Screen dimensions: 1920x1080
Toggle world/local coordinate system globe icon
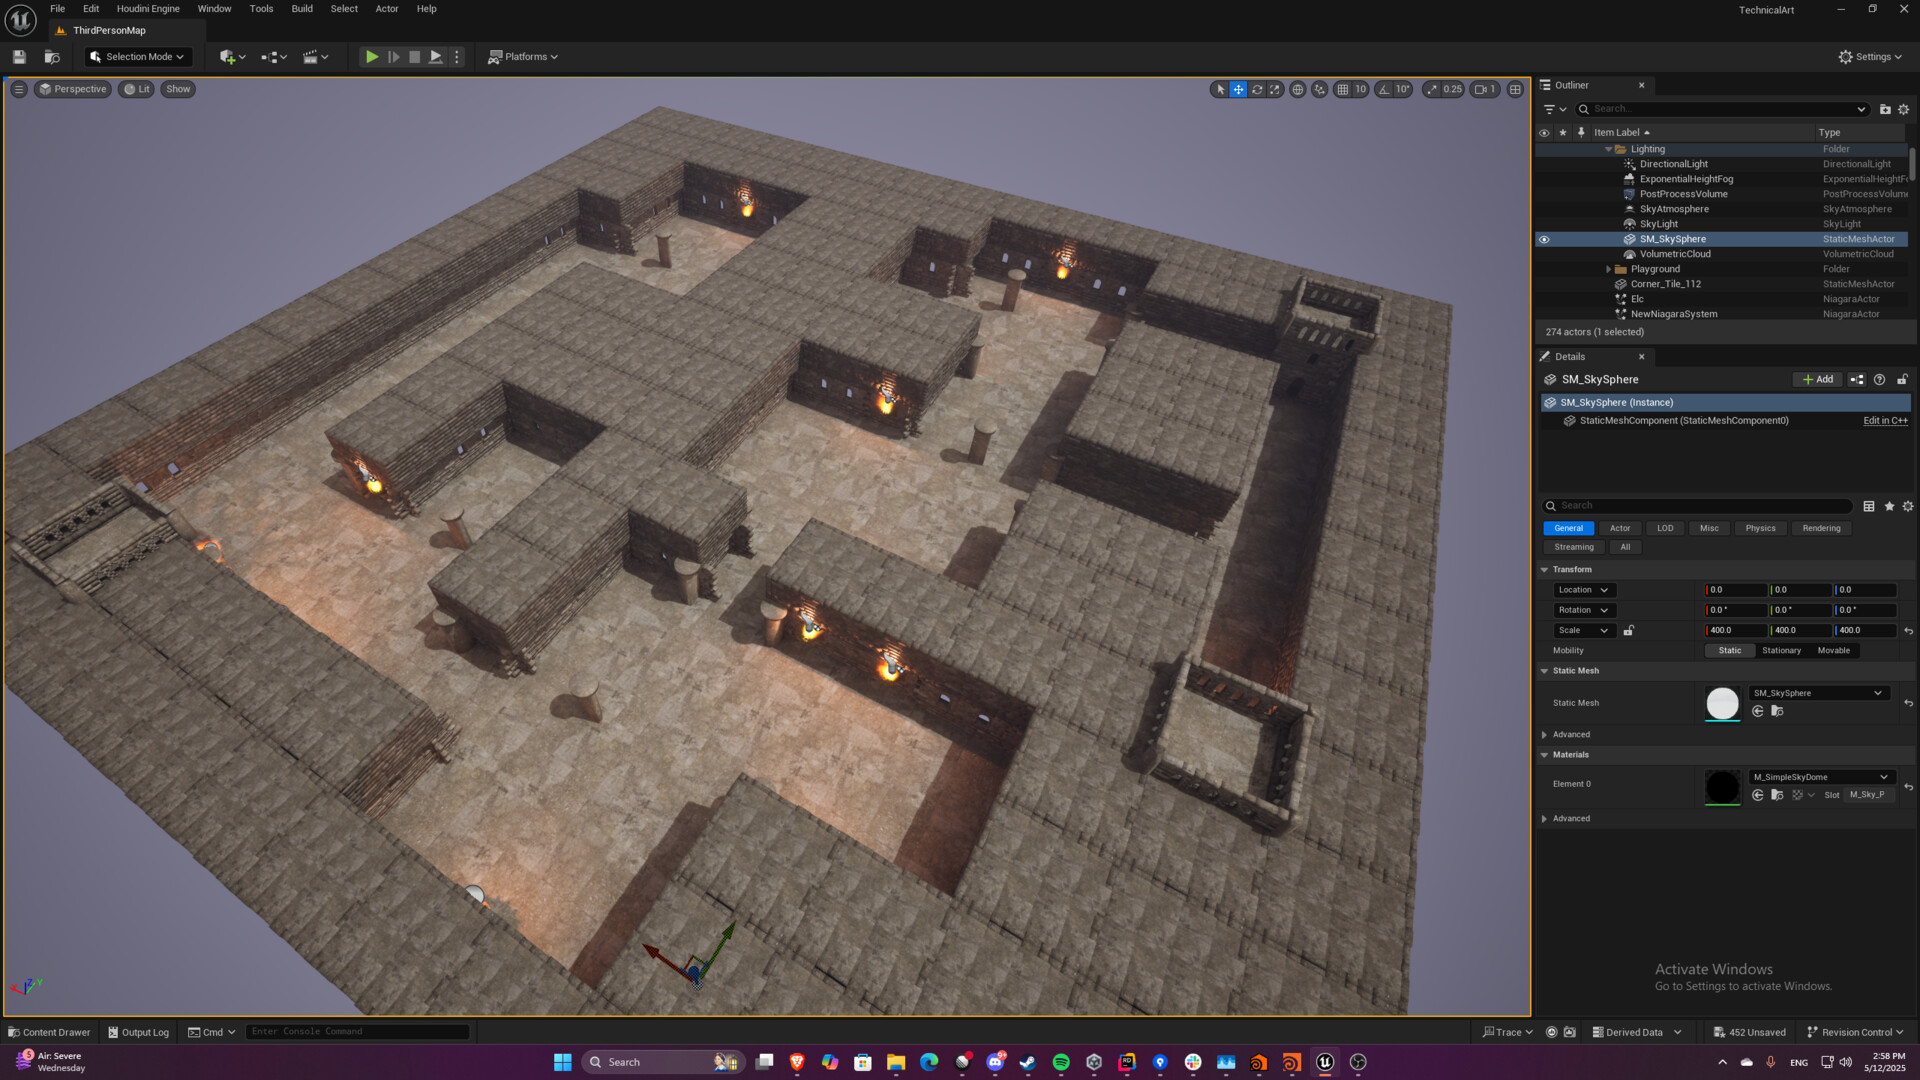[1298, 89]
